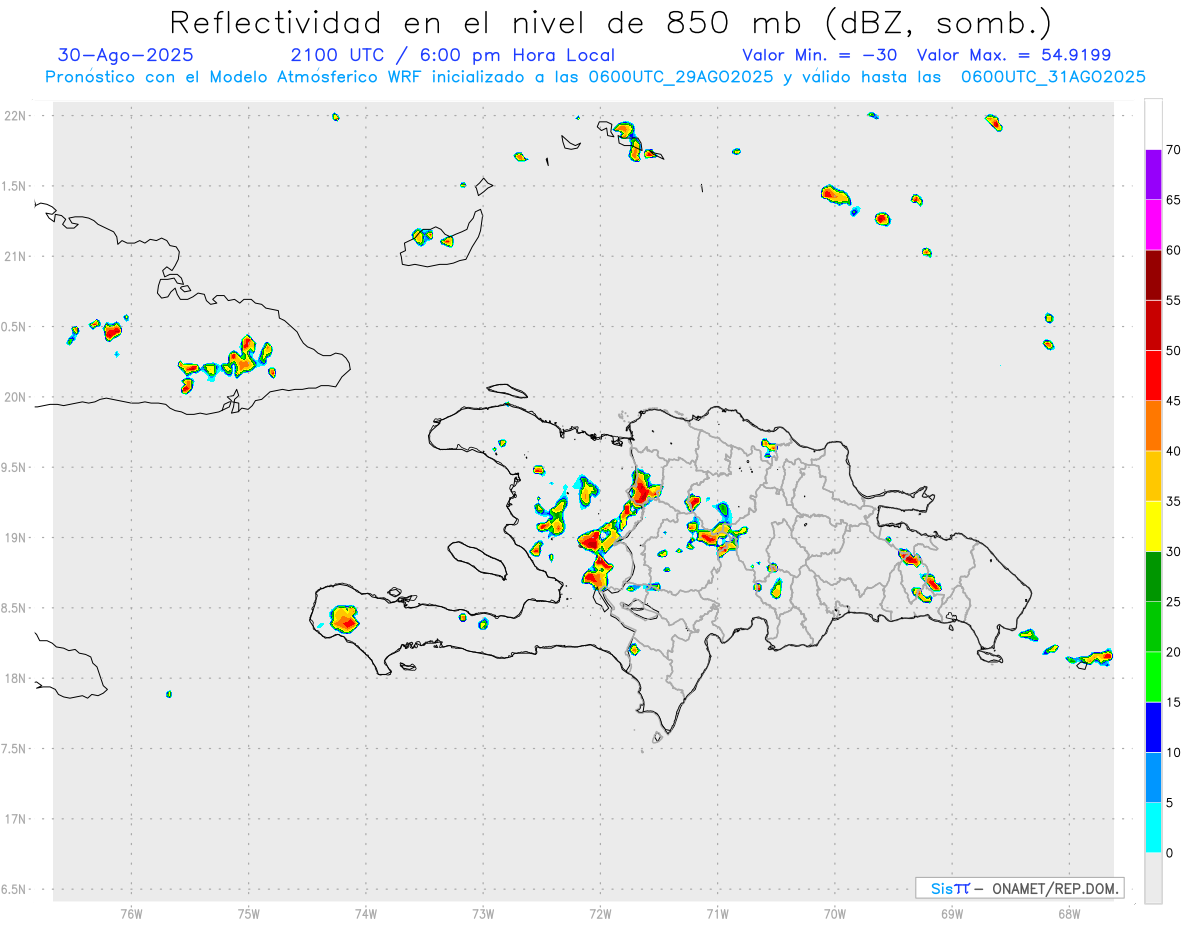Viewport: 1200px width, 927px height.
Task: Click the longitude axis label '74W'
Action: tap(366, 914)
